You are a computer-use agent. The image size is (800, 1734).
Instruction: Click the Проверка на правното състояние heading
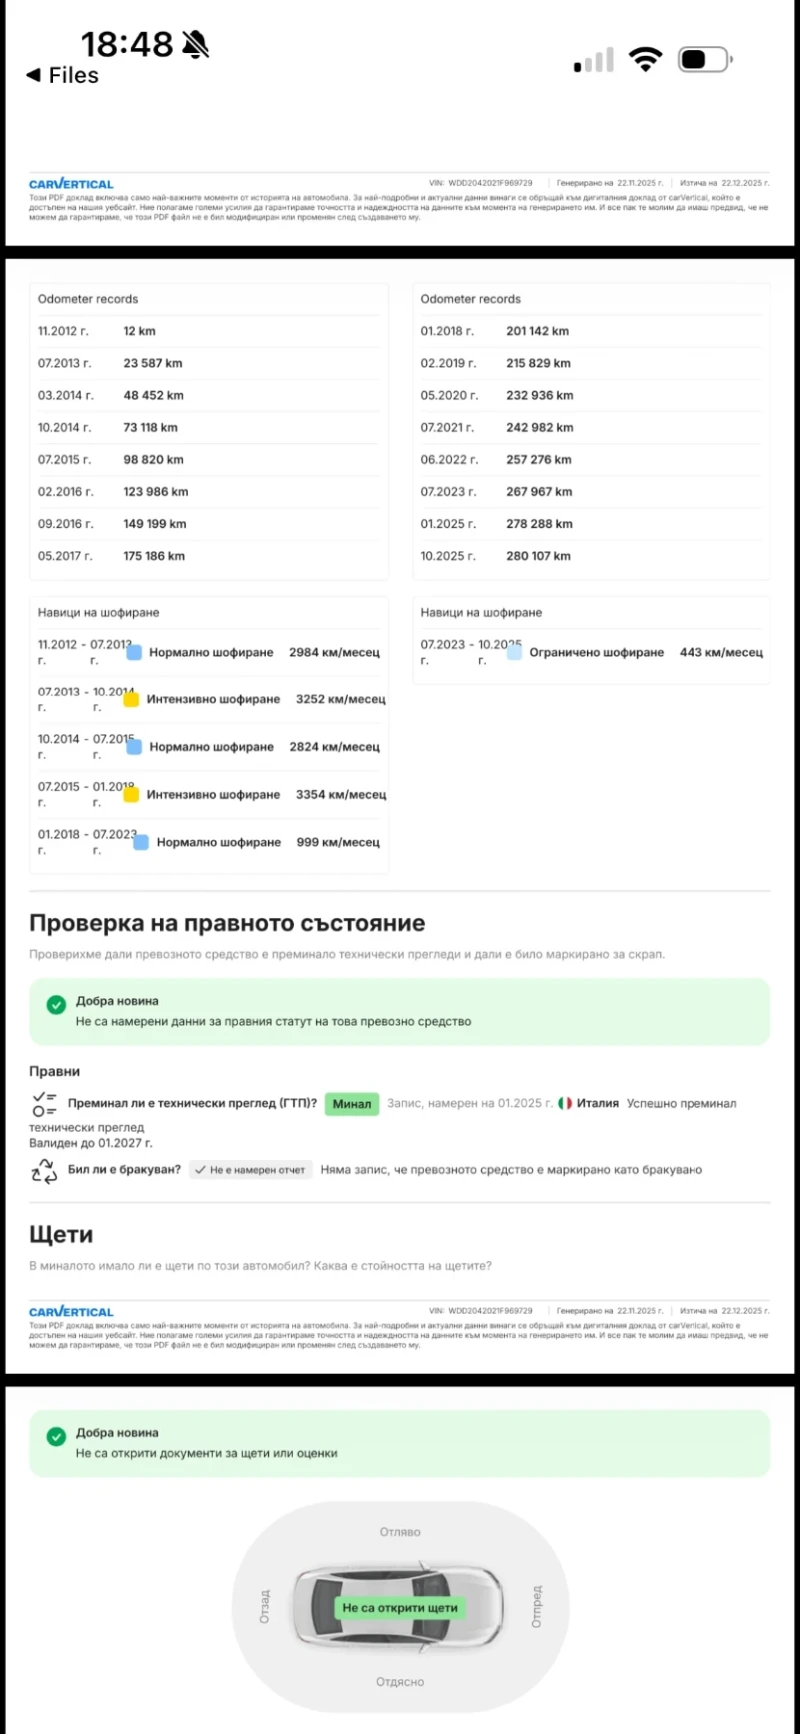[x=227, y=923]
